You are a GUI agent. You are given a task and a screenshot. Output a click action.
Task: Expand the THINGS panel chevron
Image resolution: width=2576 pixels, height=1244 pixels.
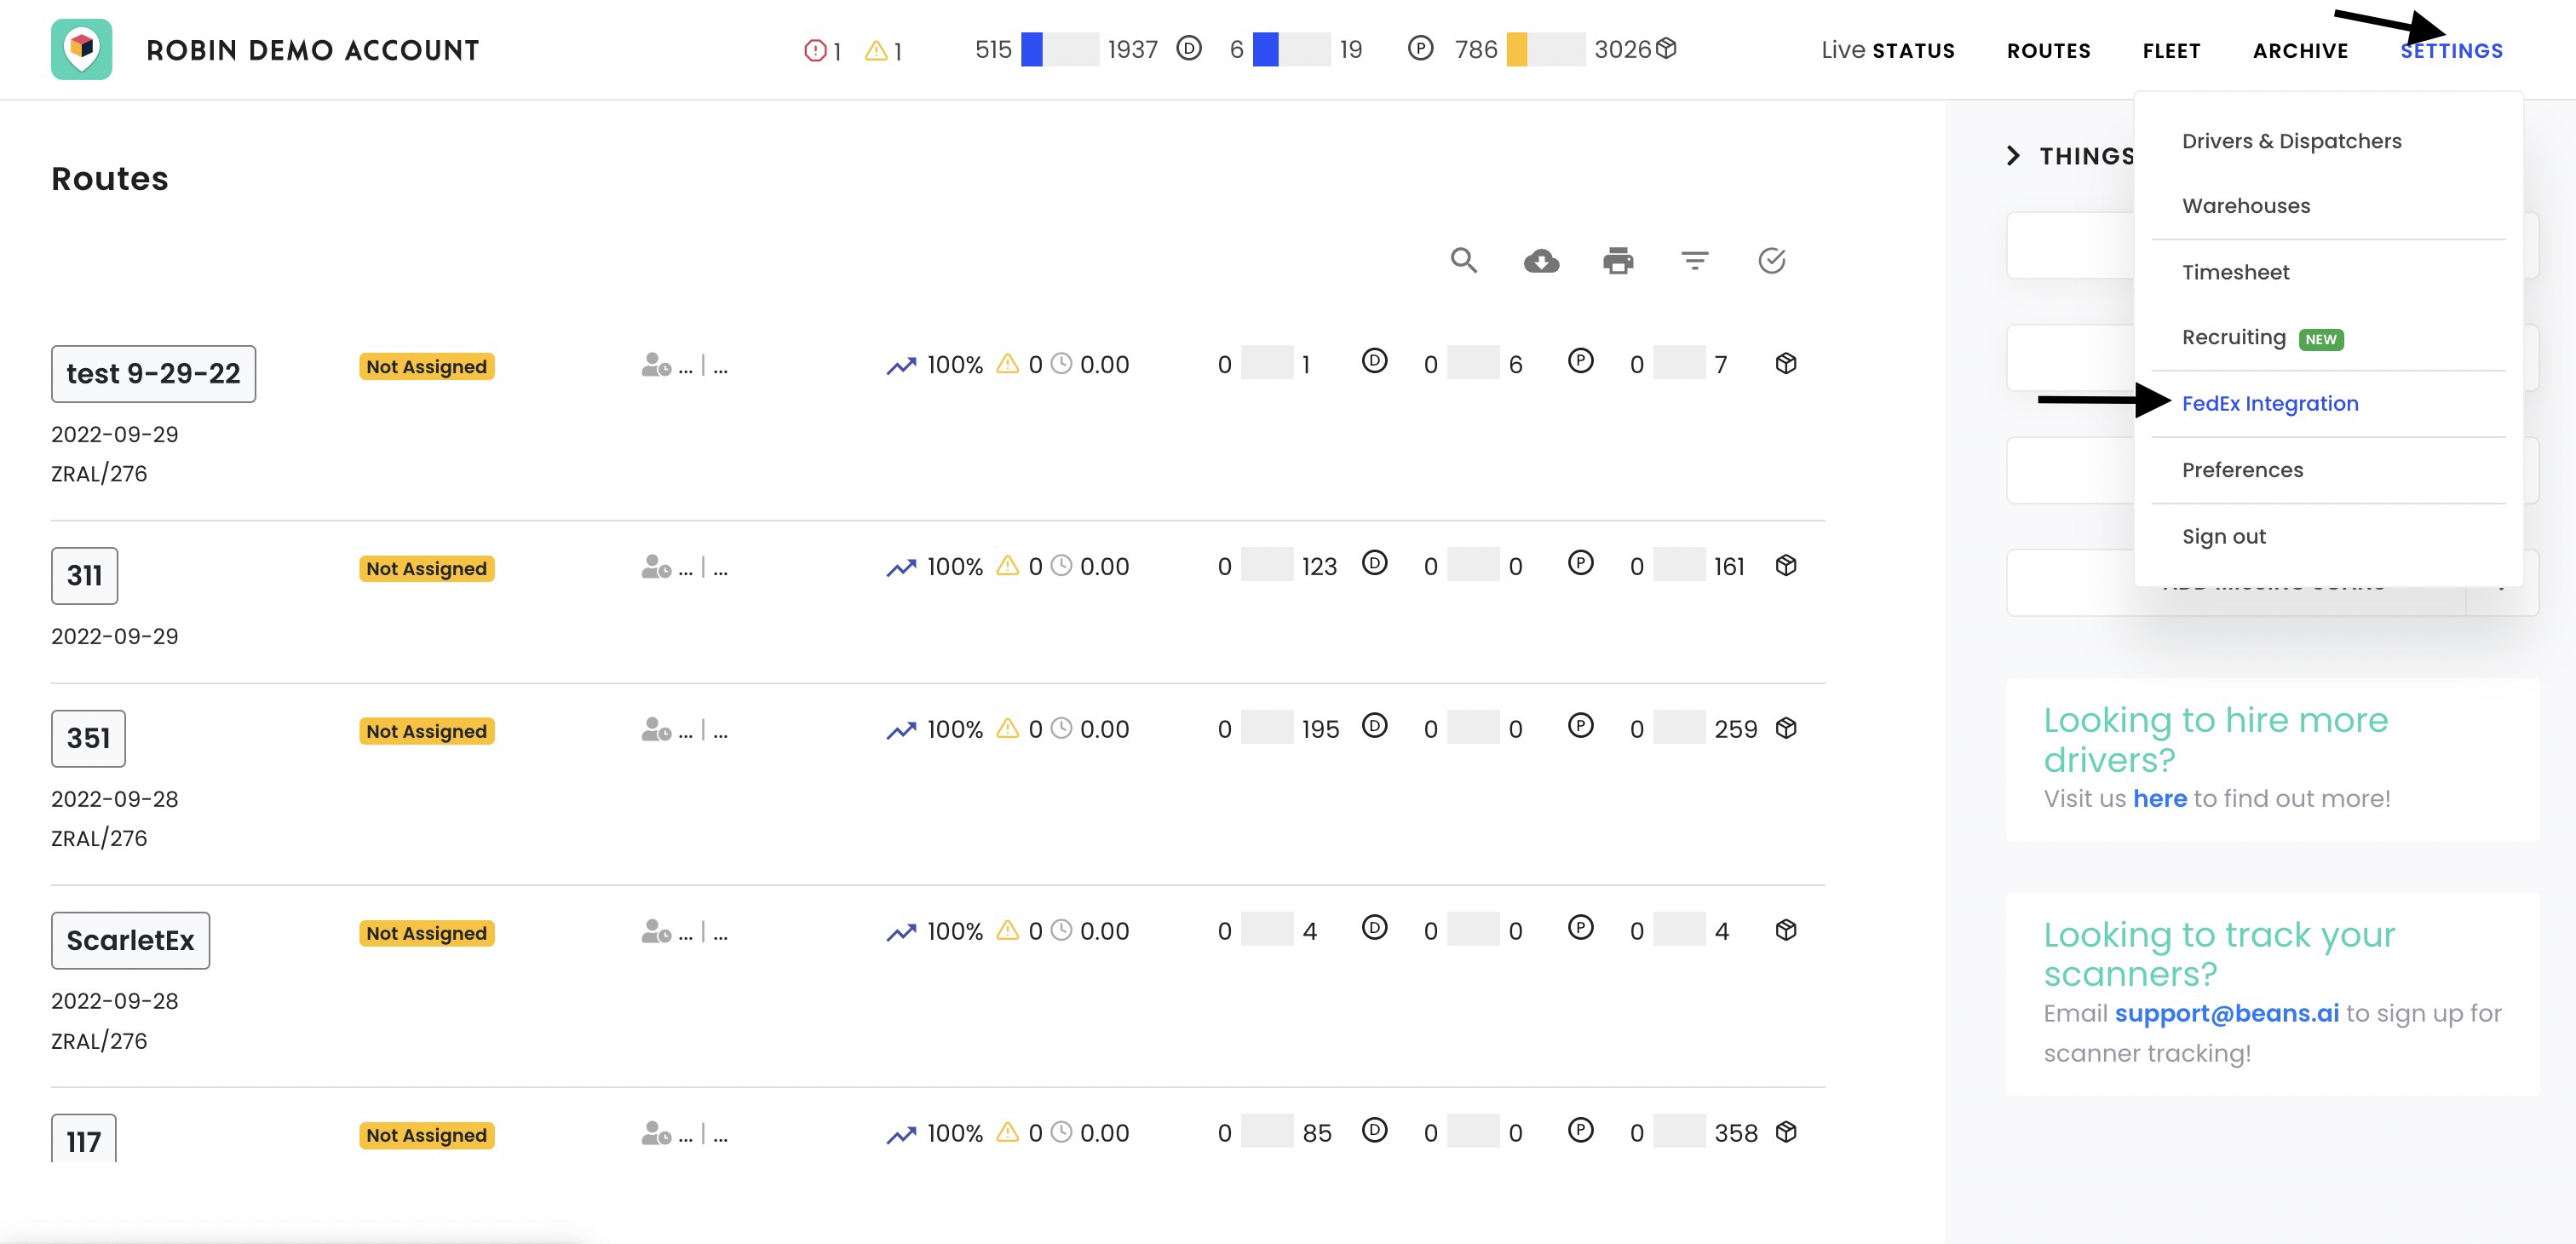pos(2013,156)
